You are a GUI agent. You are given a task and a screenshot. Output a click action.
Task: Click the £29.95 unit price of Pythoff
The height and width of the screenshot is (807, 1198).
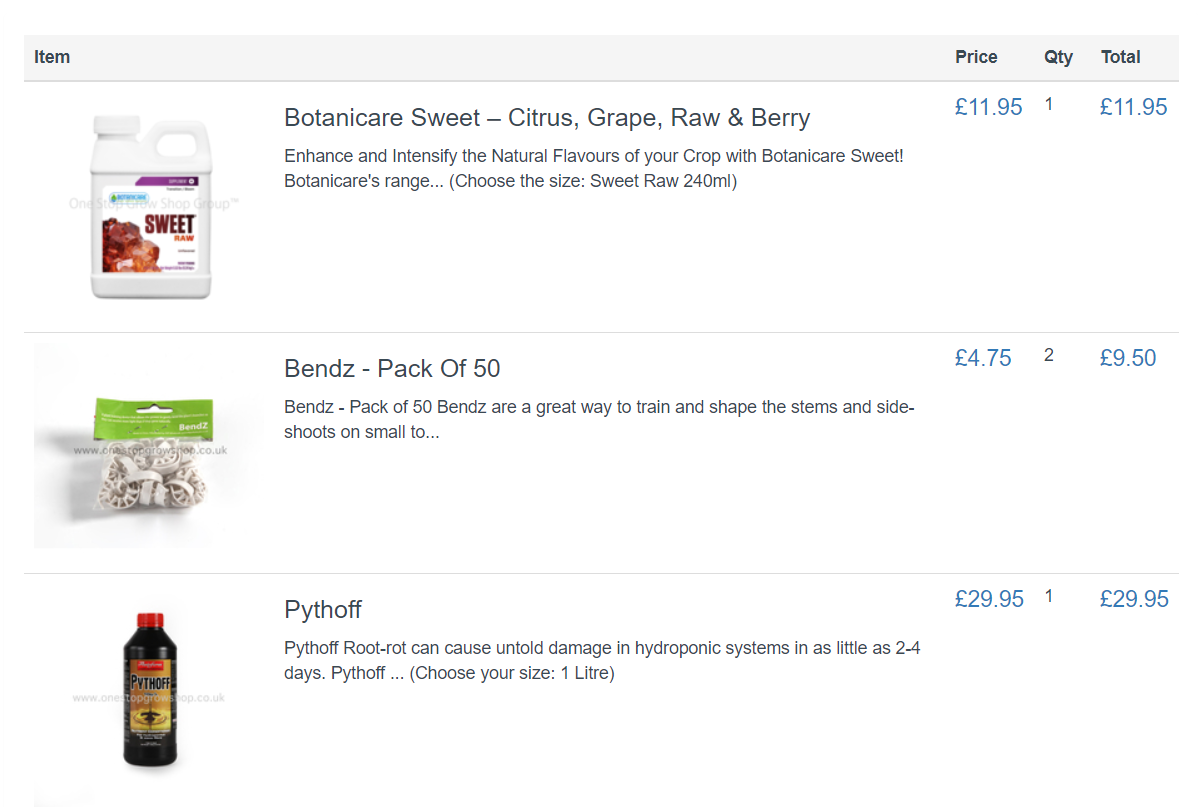coord(988,599)
